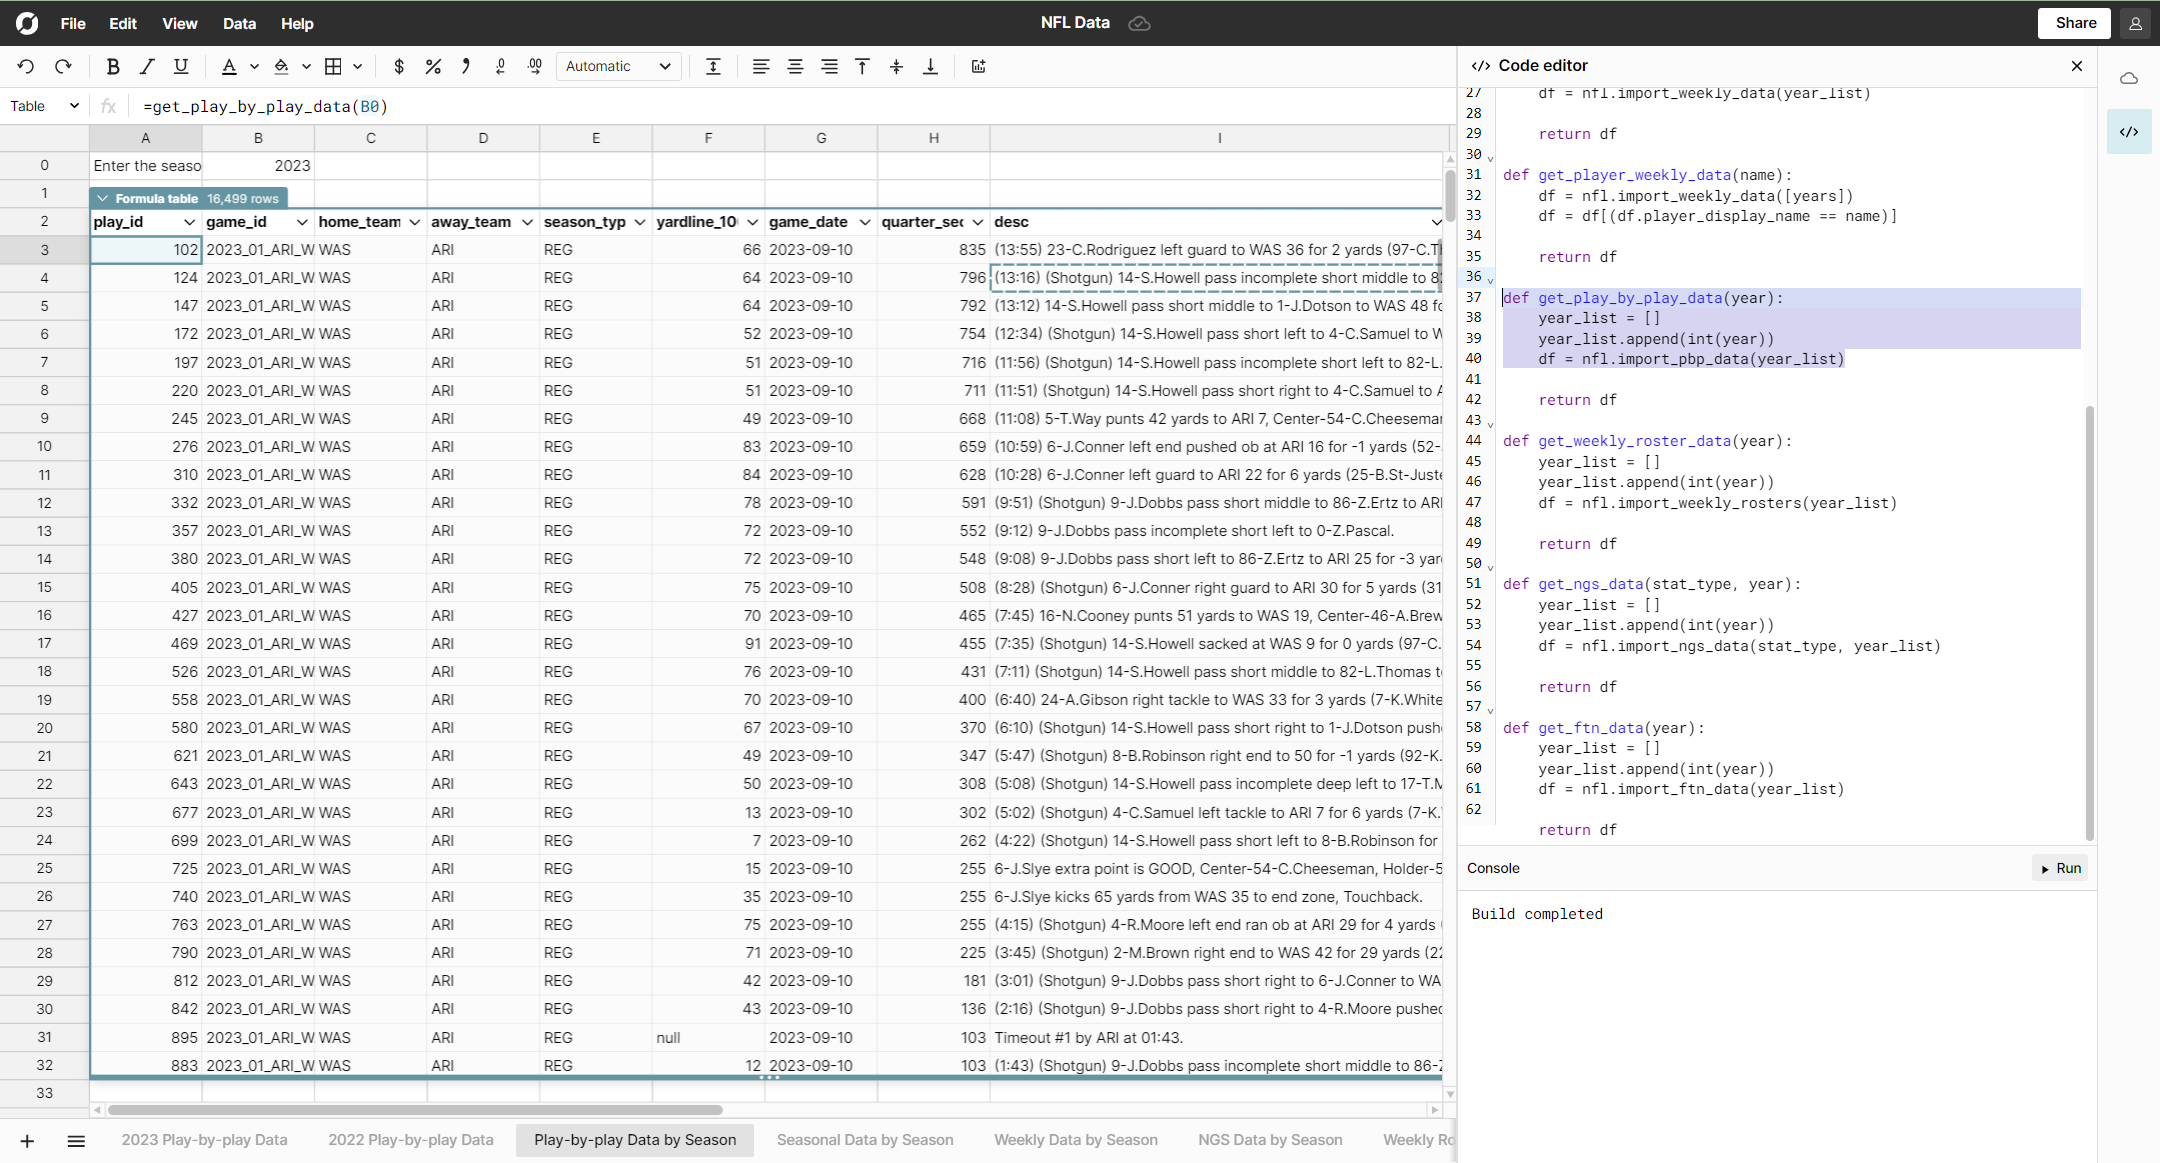Screen dimensions: 2160x1163
Task: Toggle underline formatting
Action: point(181,66)
